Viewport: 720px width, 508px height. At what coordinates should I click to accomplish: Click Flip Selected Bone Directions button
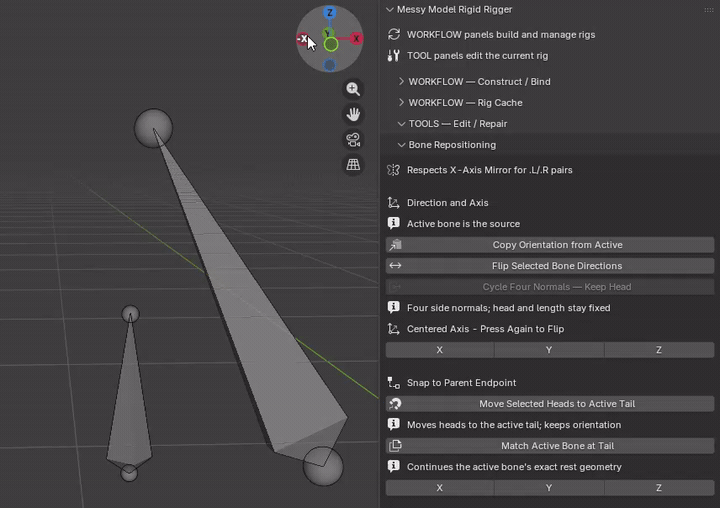tap(550, 265)
